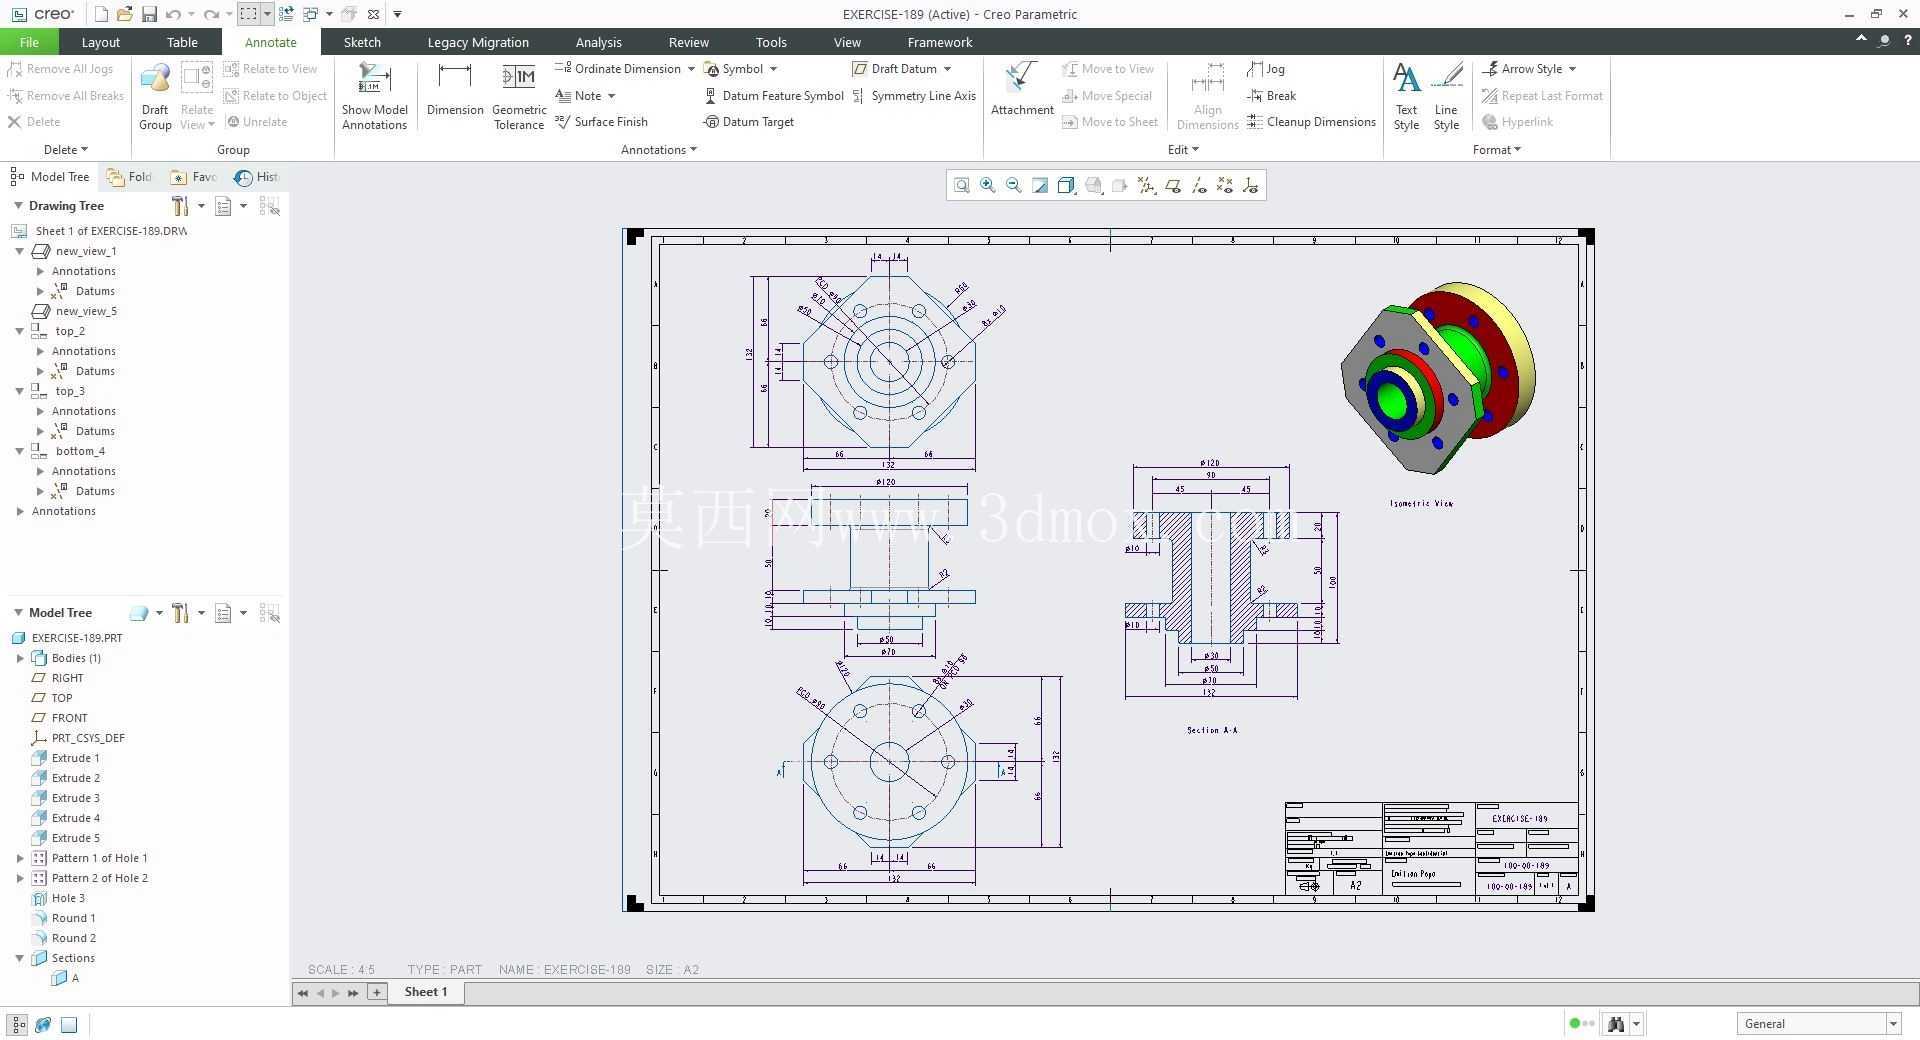Click the Redo arrow icon
Screen dimensions: 1920x1040
point(211,14)
